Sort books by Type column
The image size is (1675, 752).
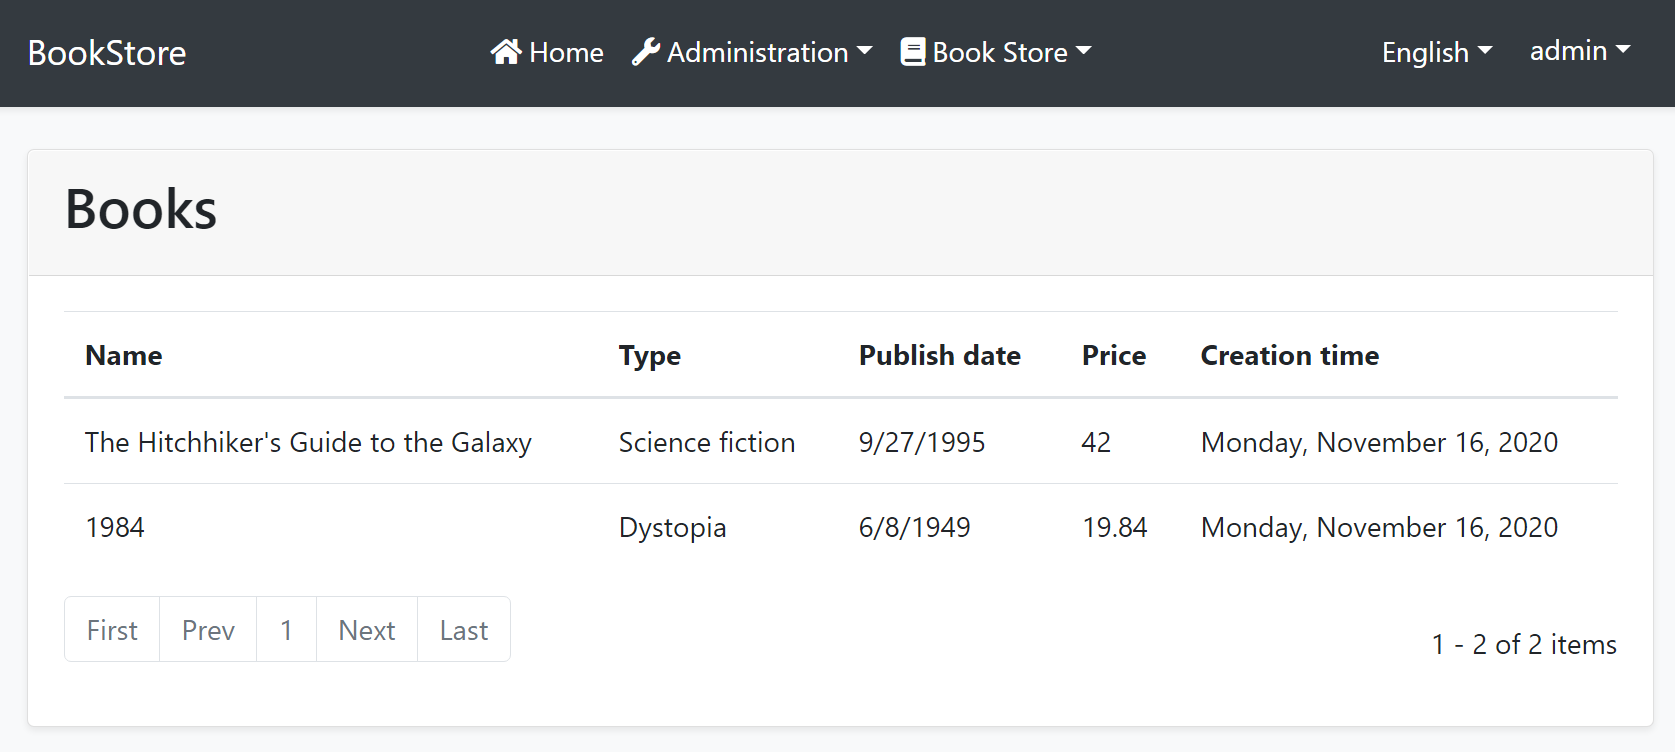click(x=649, y=356)
